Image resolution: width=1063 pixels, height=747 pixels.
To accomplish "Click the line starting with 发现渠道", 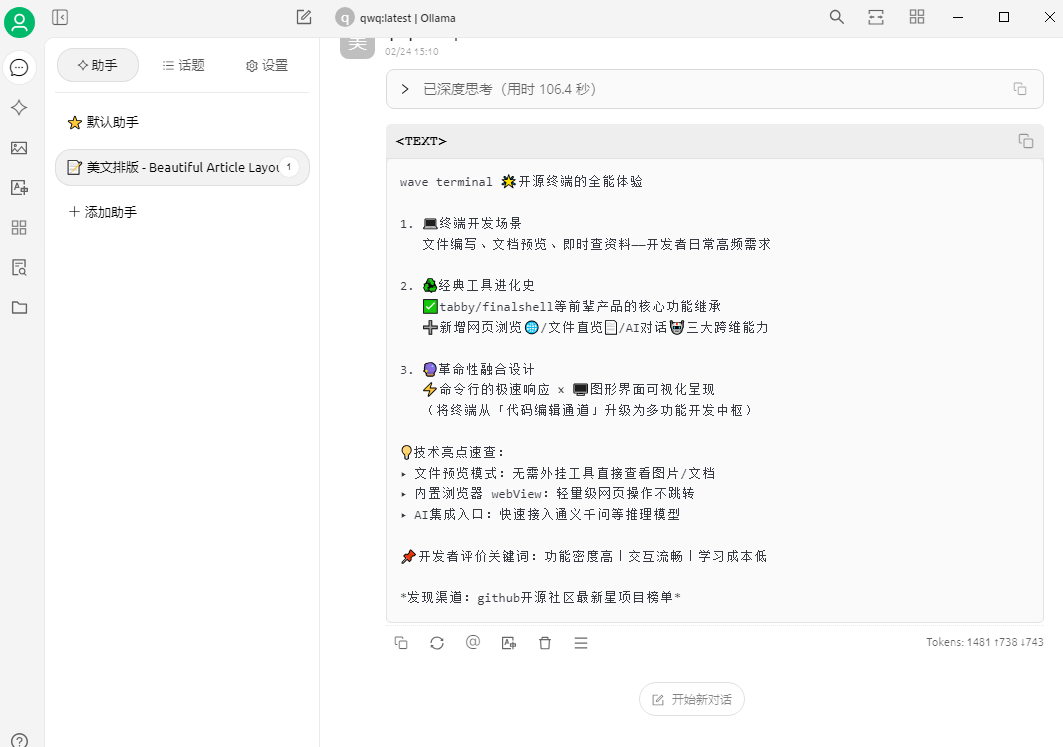I will (x=540, y=597).
